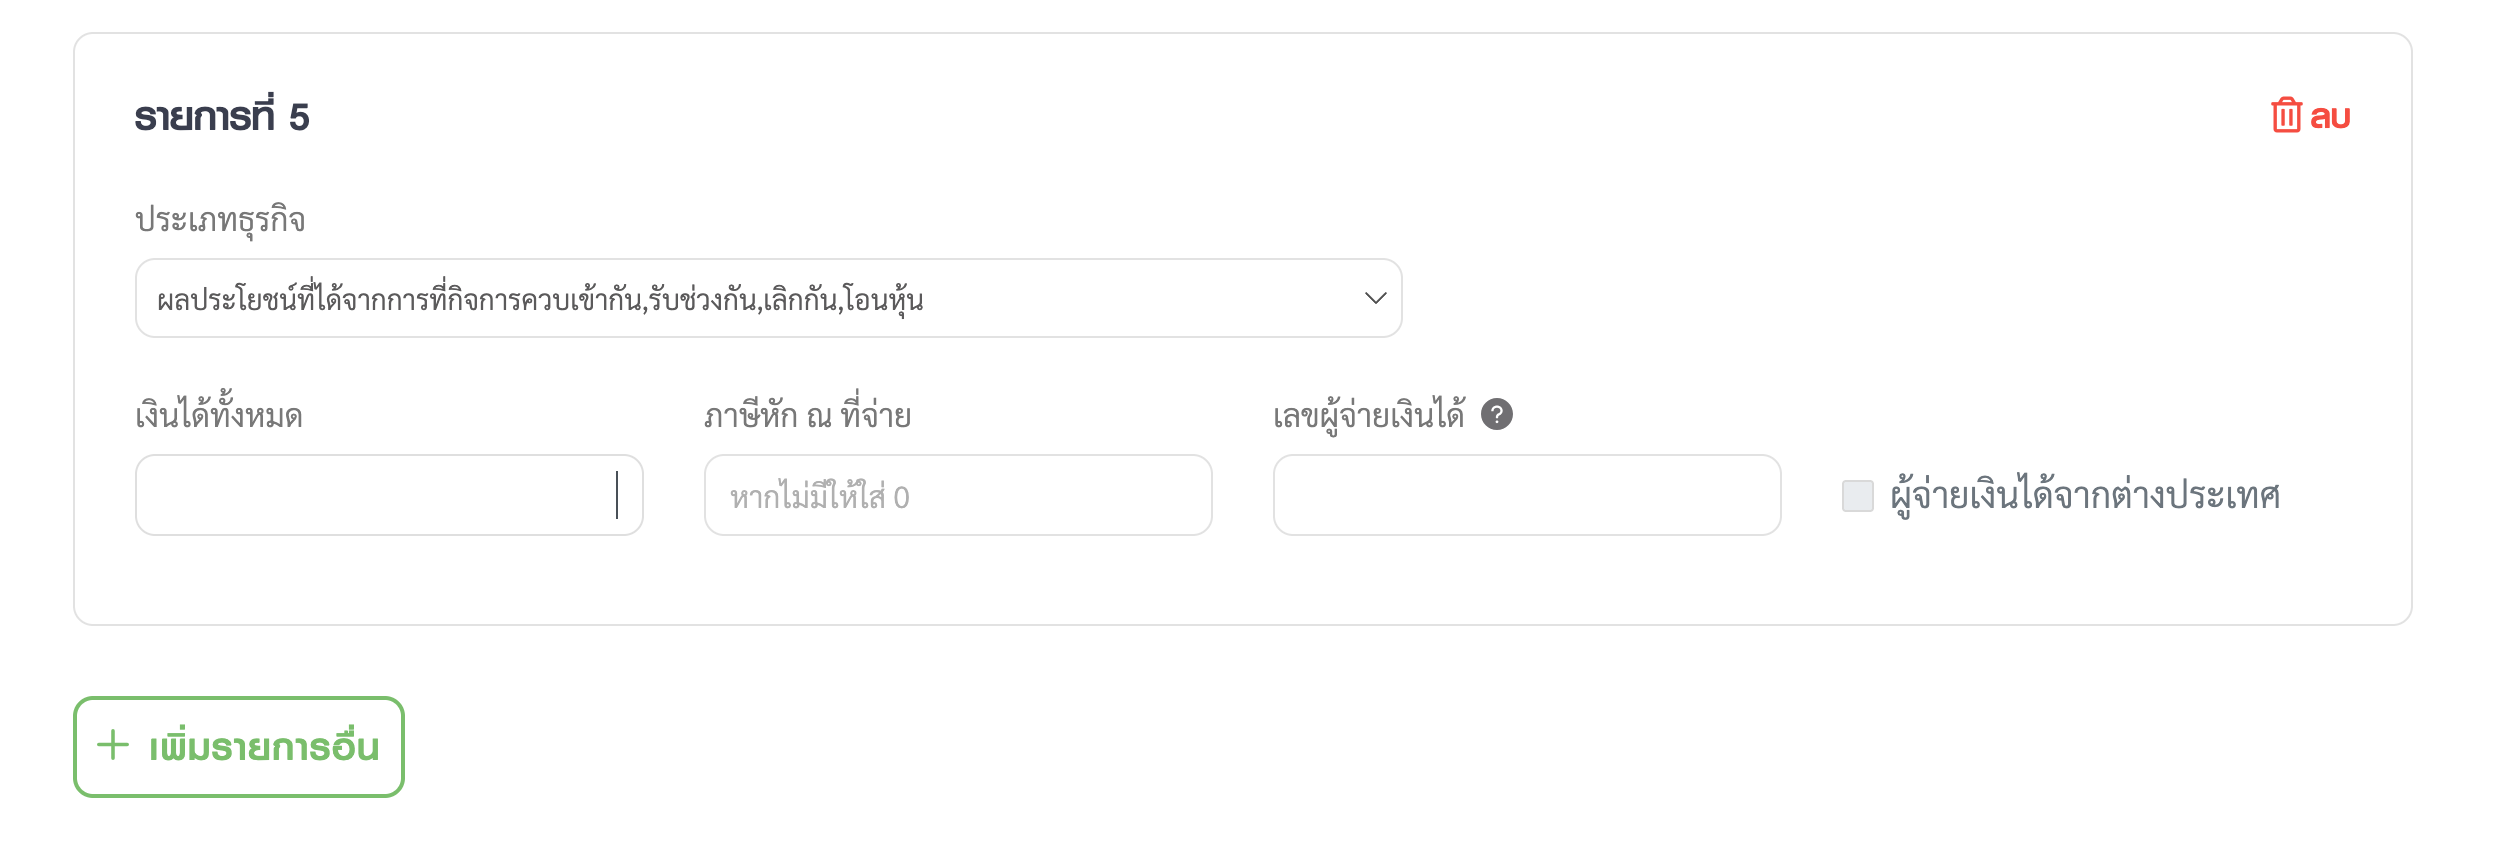
Task: Focus the เงินได้ทั้งหมด input field
Action: [389, 495]
